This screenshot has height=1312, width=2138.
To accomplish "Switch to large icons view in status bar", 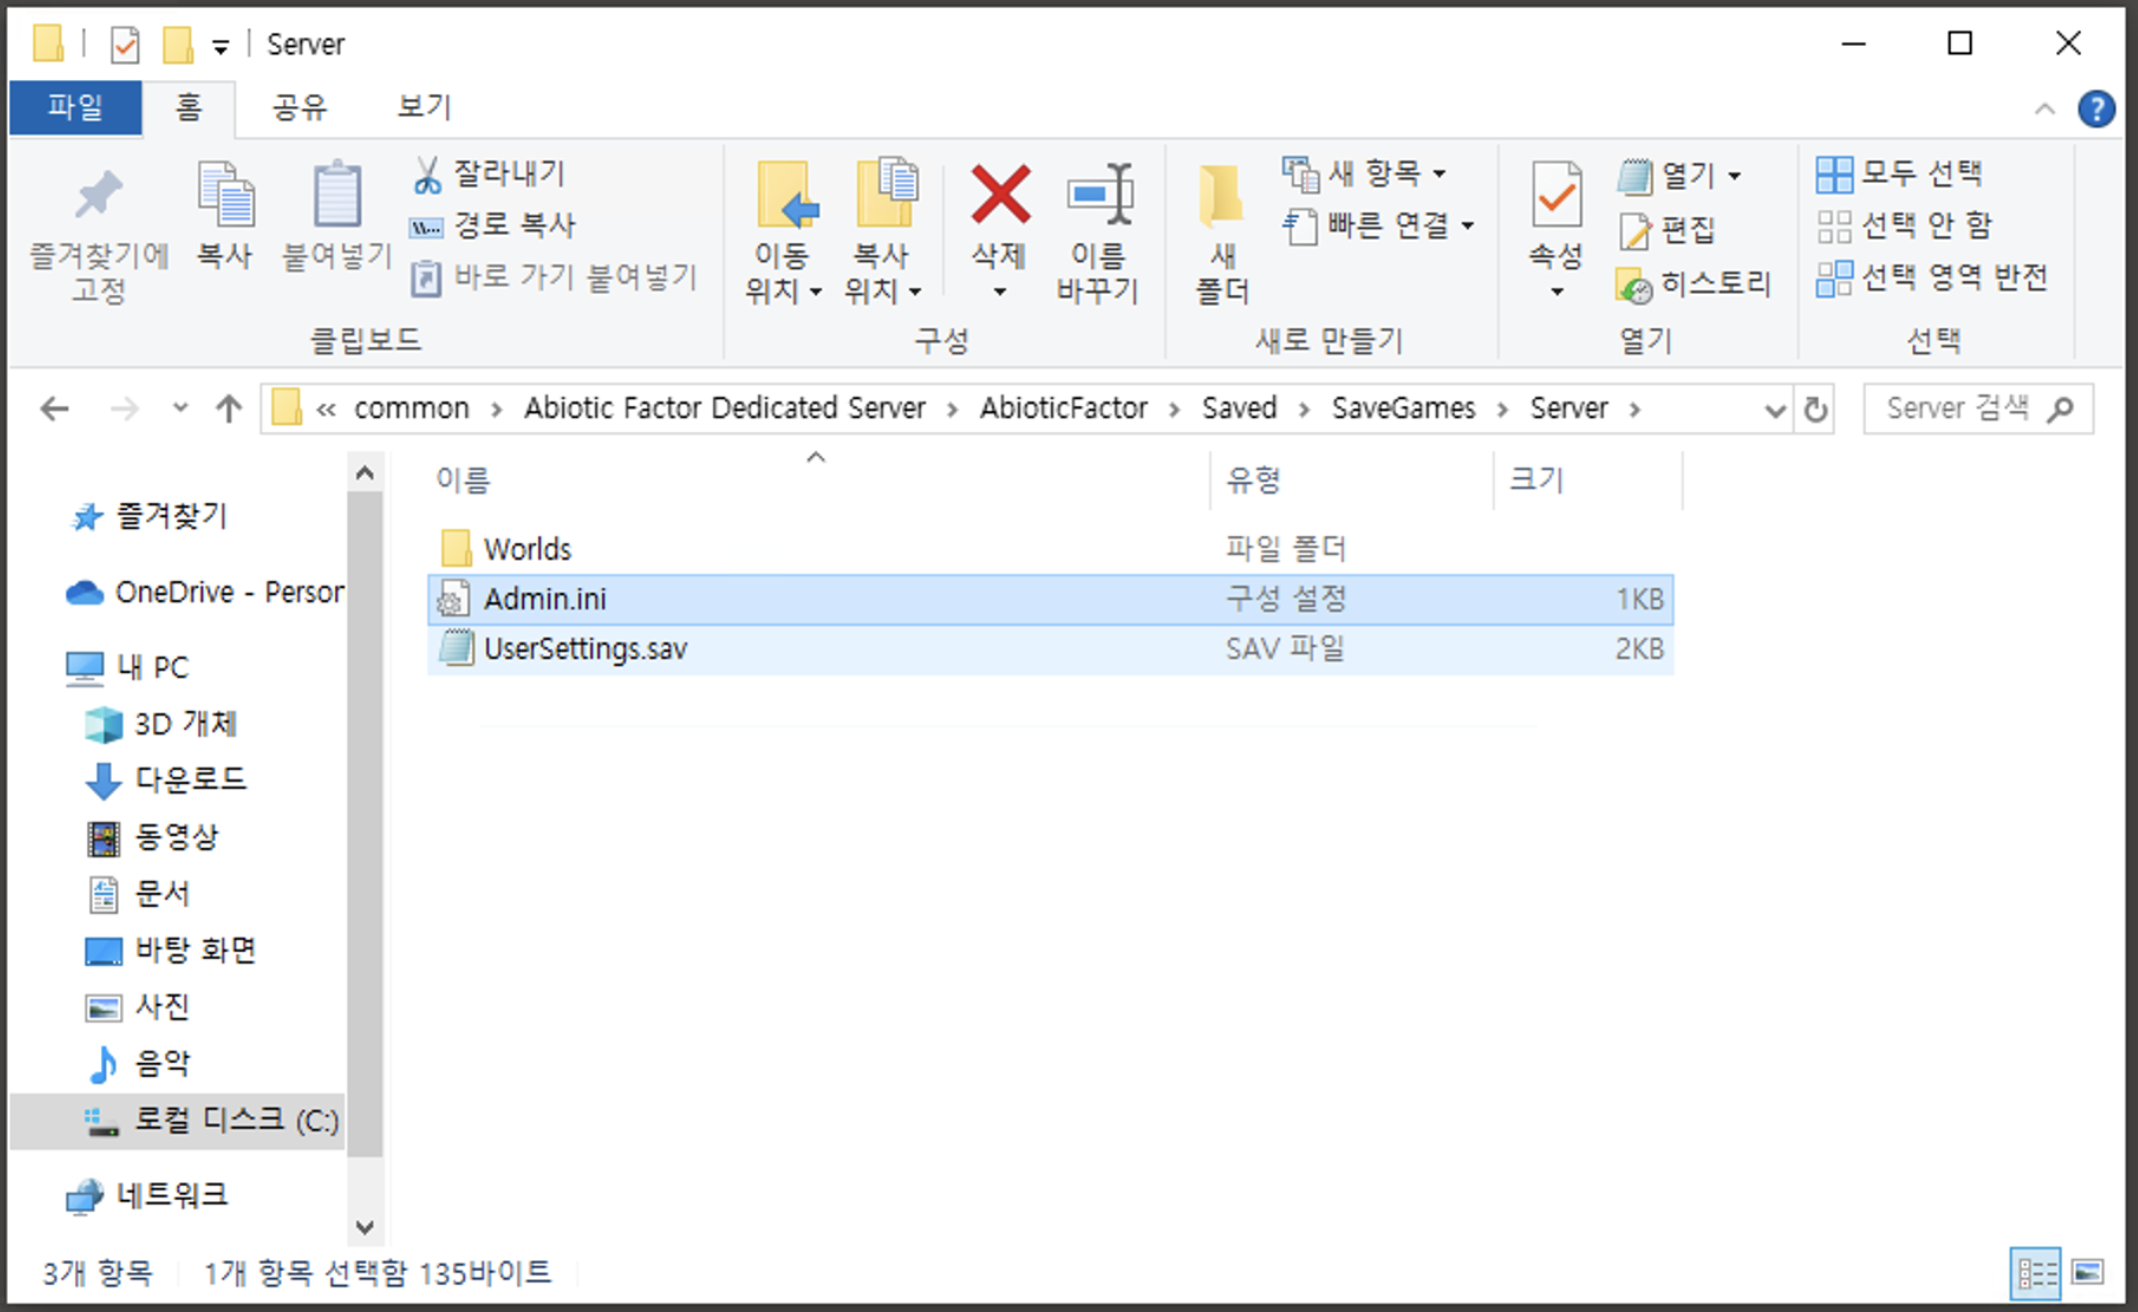I will (2088, 1272).
